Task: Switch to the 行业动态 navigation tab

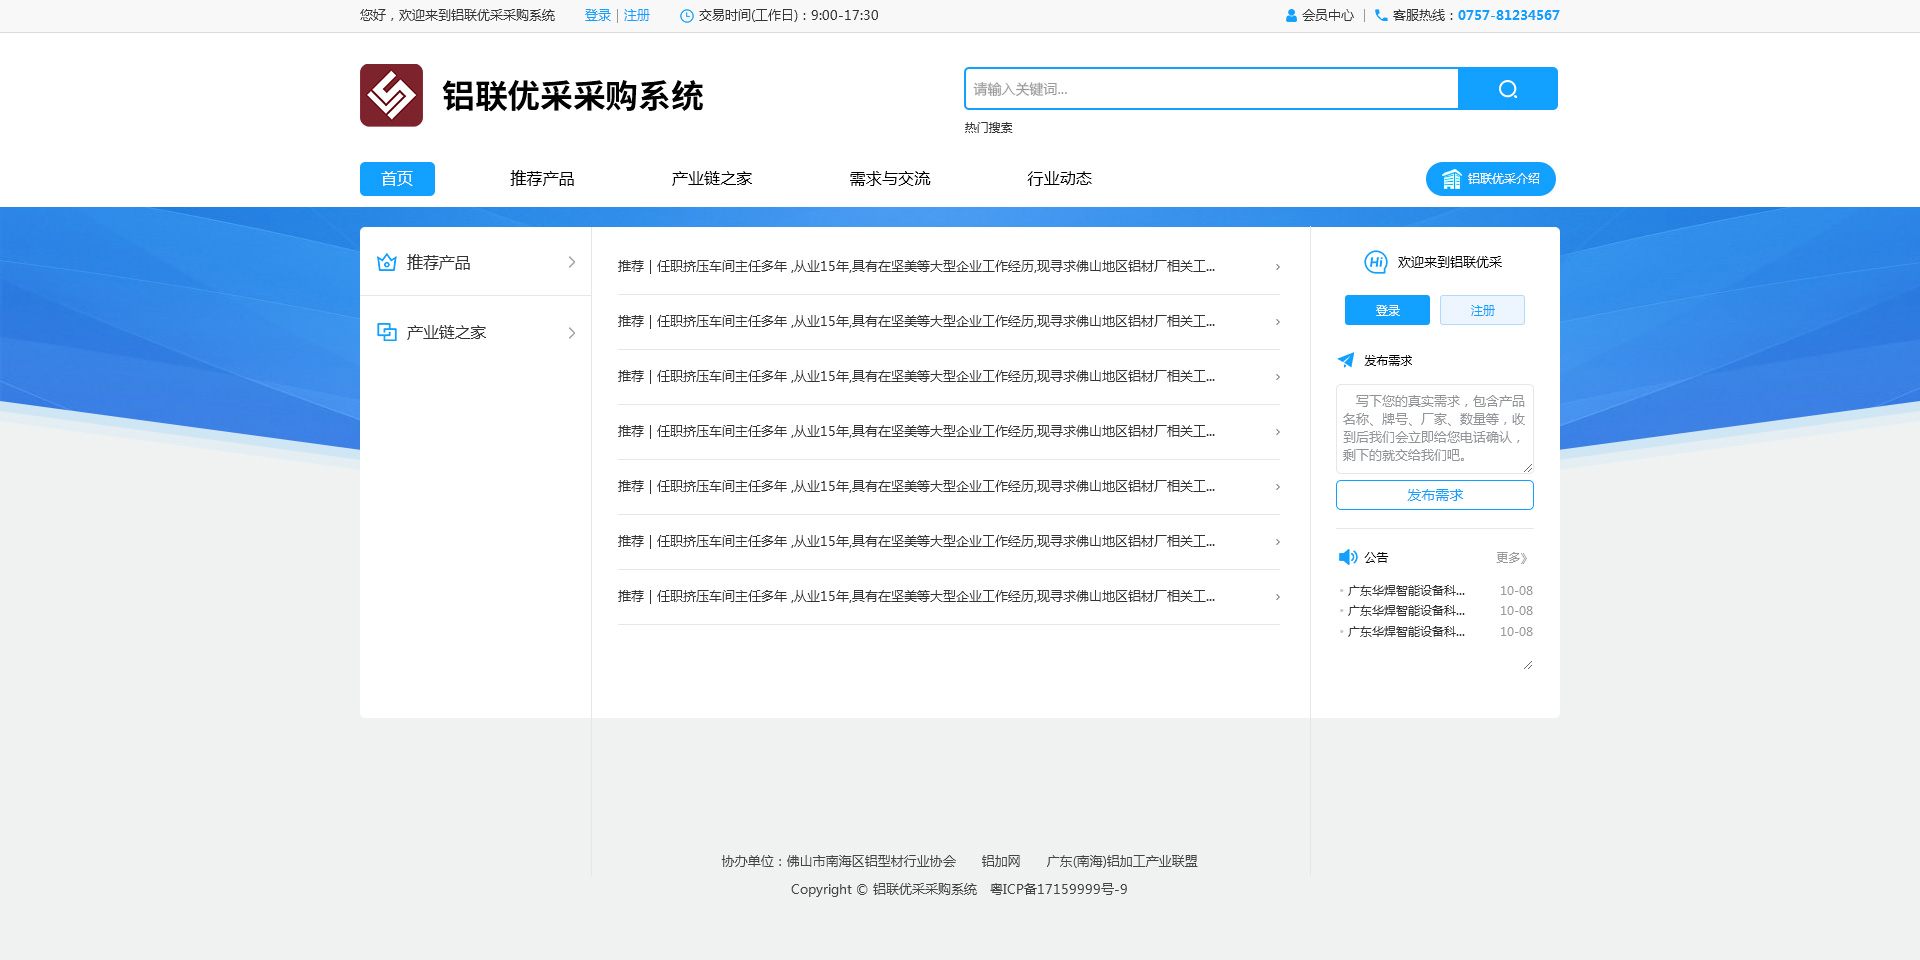Action: click(1059, 179)
